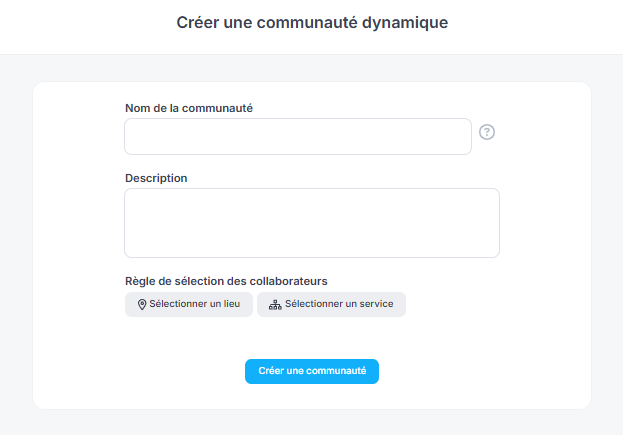623x435 pixels.
Task: Click inside the Description text area
Action: 311,222
